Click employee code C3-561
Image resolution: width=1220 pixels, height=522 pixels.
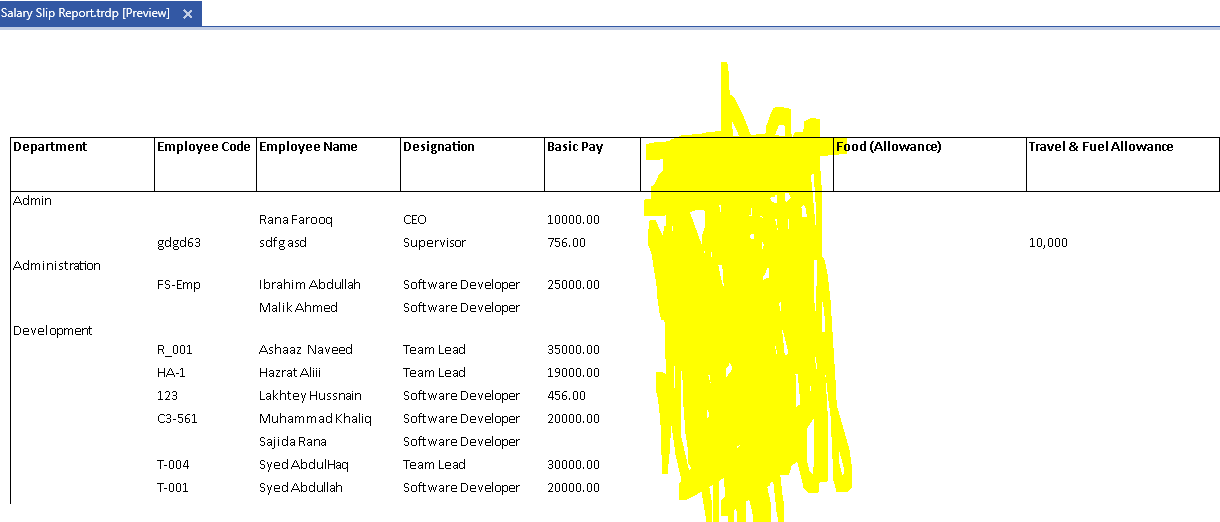click(x=177, y=418)
